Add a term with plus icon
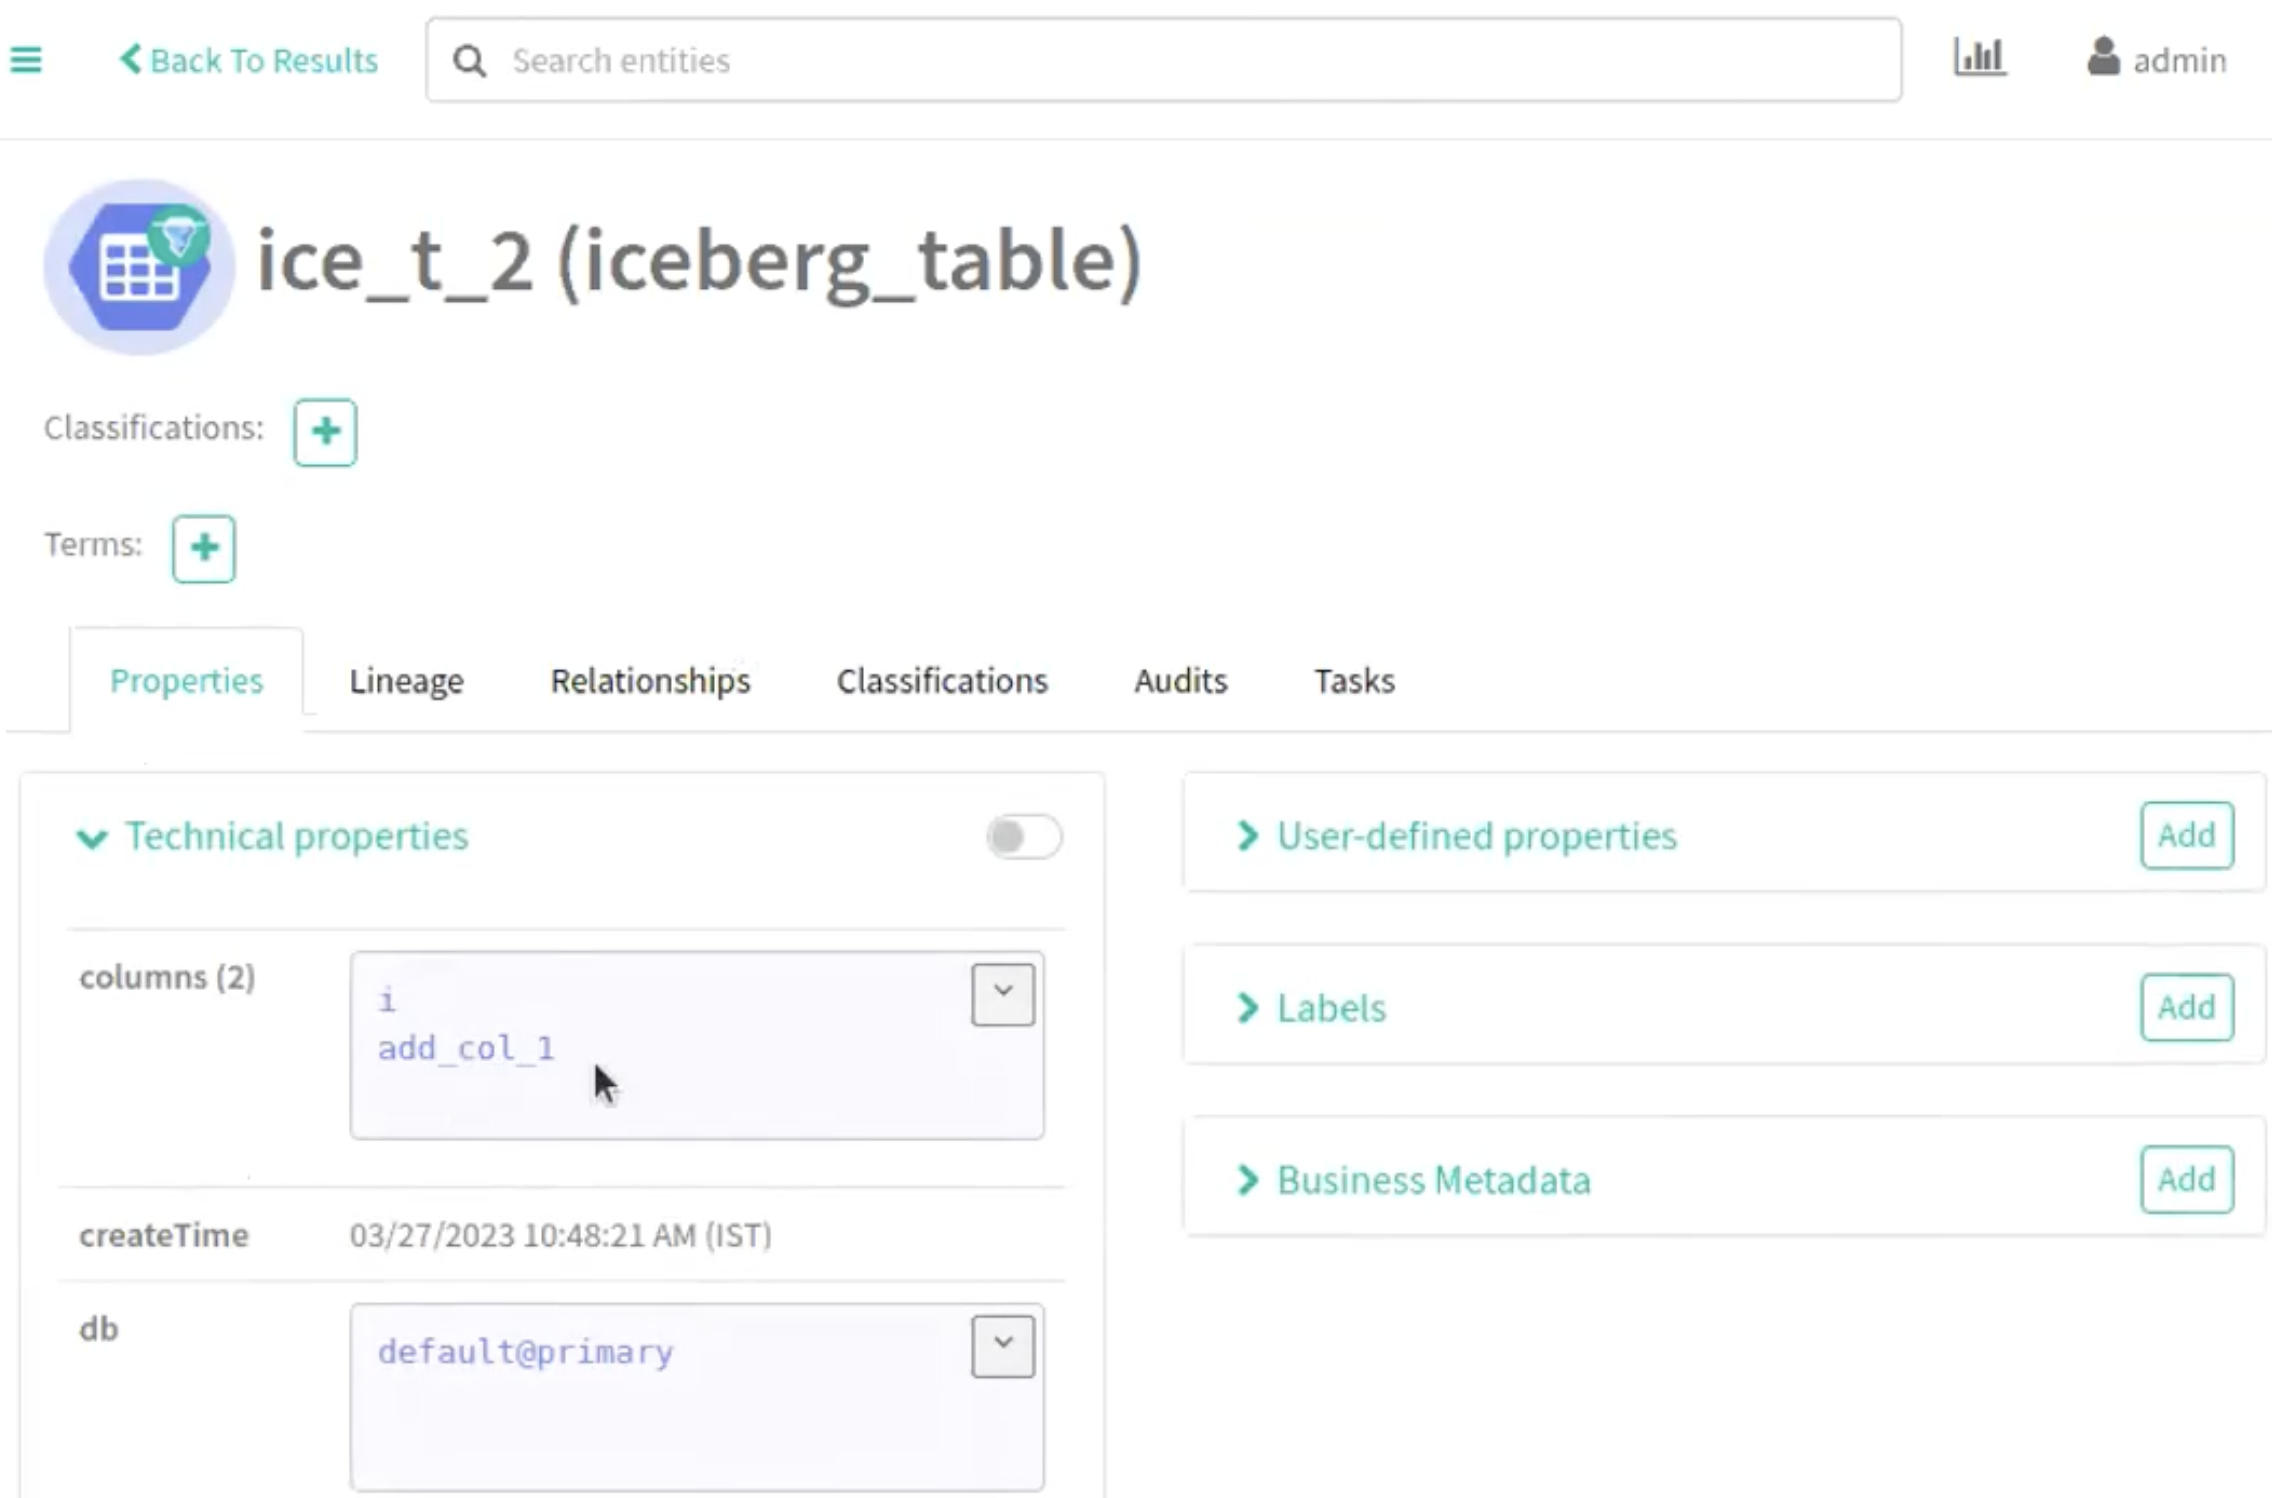 click(x=204, y=548)
